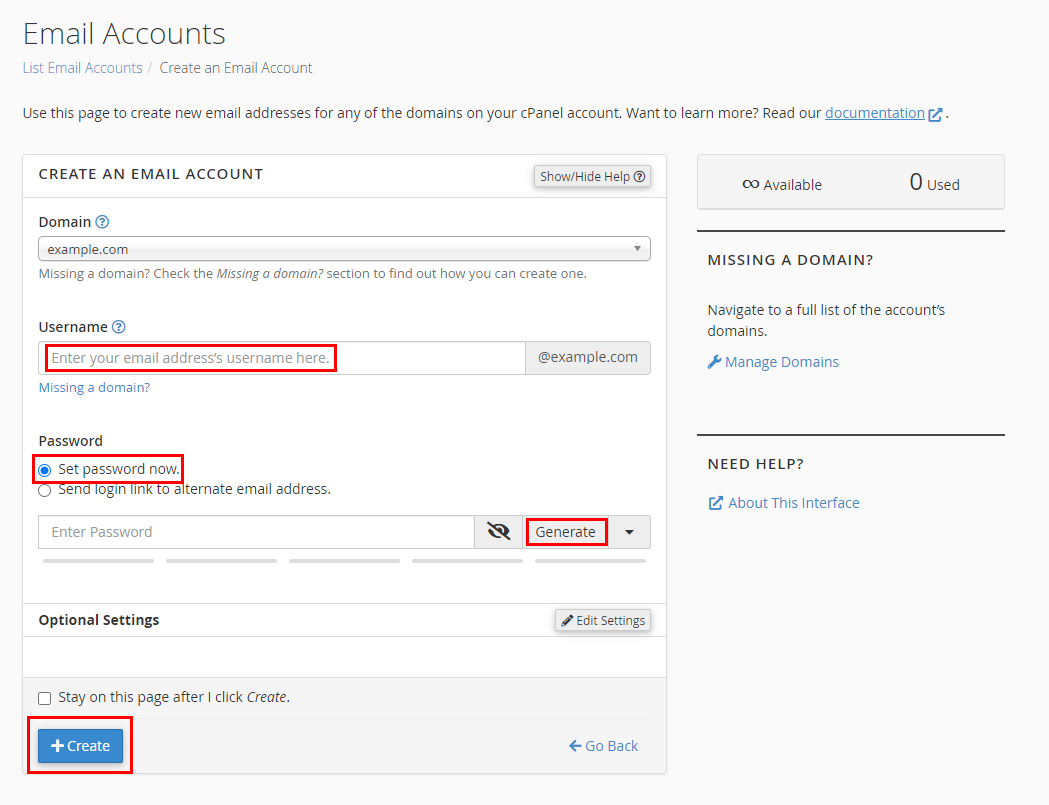Open the Username help tooltip icon
The width and height of the screenshot is (1049, 805).
(x=118, y=326)
